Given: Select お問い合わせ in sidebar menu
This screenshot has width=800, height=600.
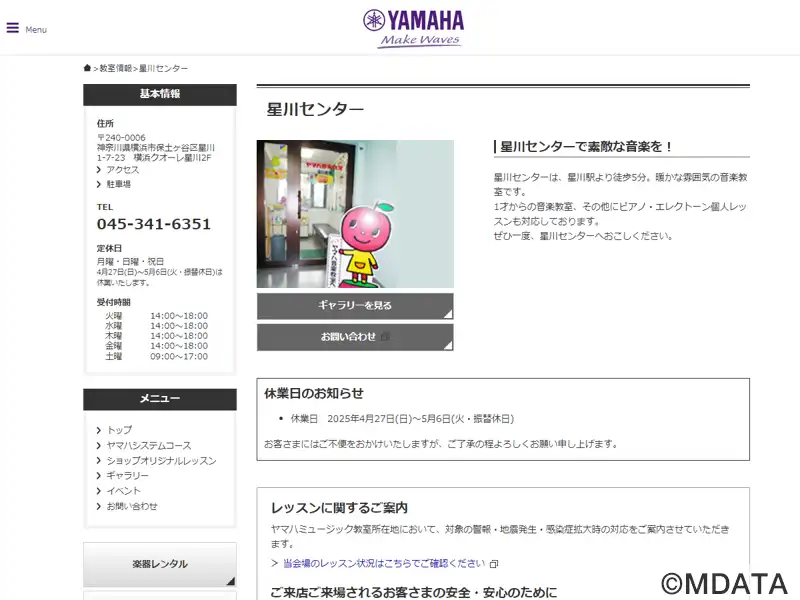Looking at the screenshot, I should pyautogui.click(x=132, y=506).
